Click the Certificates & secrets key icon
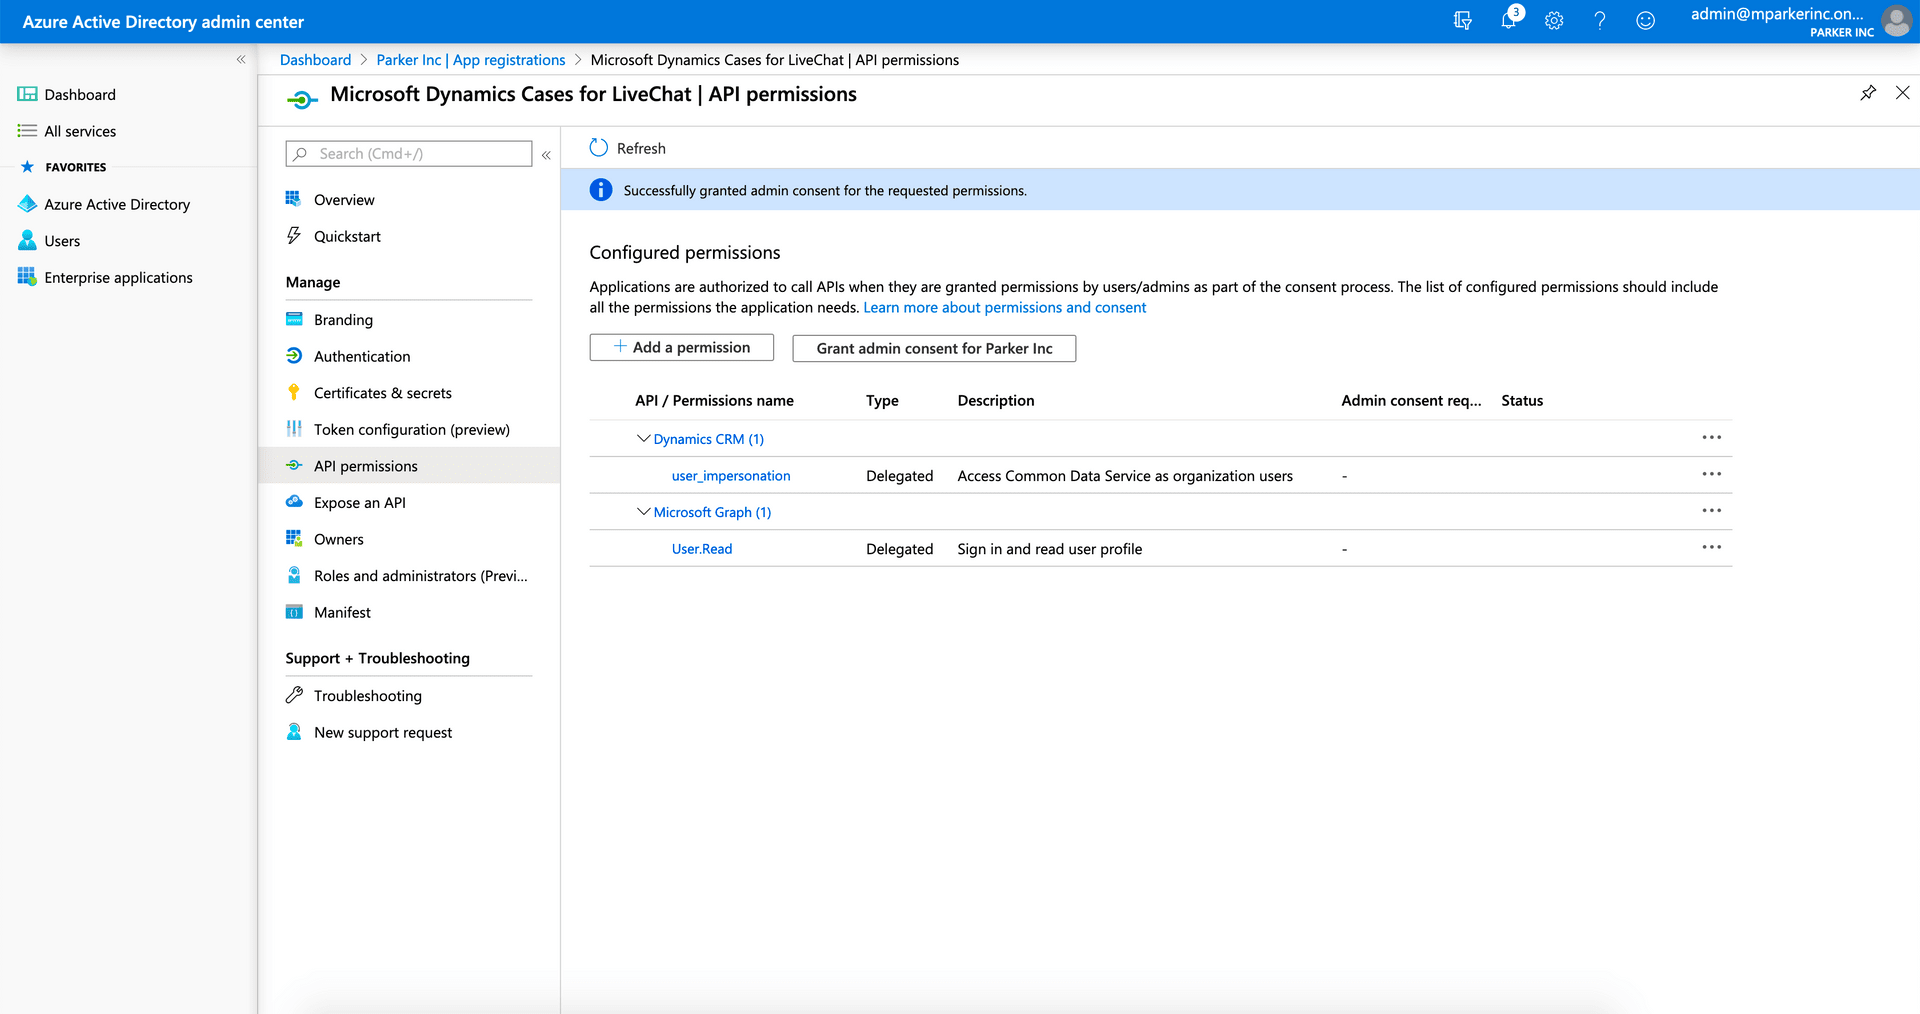Viewport: 1920px width, 1014px height. coord(294,392)
